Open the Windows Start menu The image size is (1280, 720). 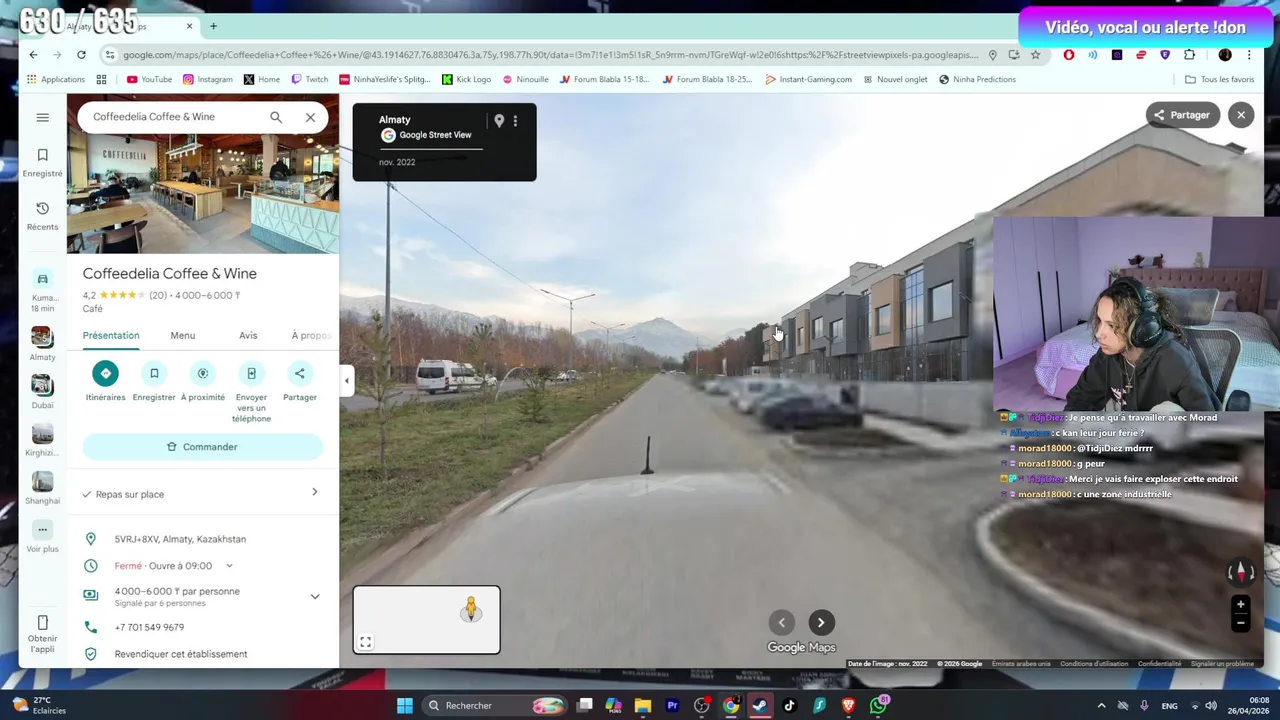tap(404, 706)
